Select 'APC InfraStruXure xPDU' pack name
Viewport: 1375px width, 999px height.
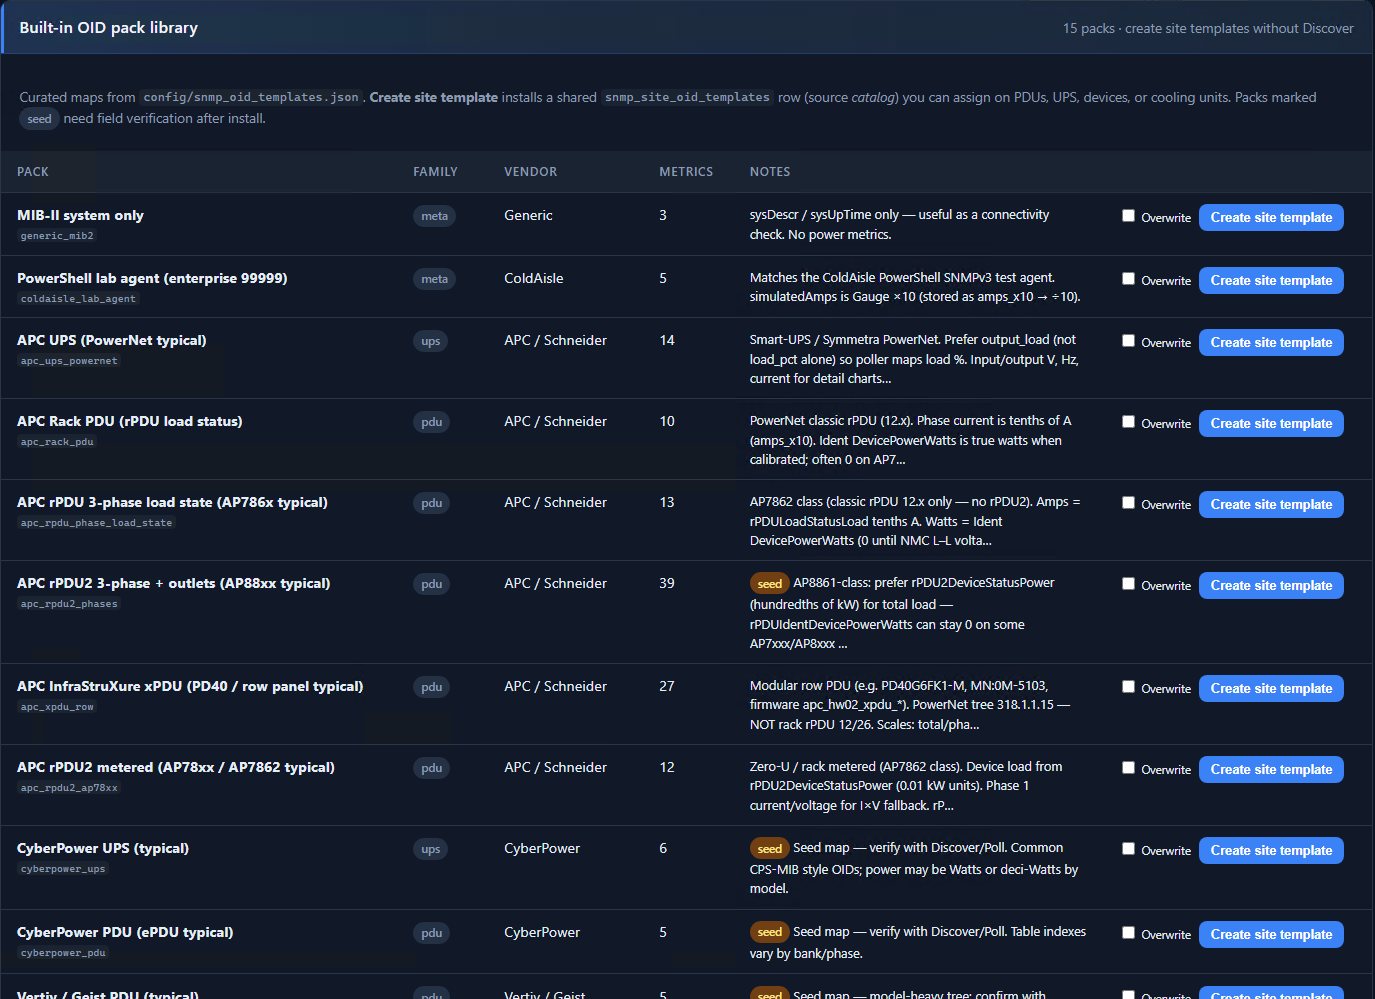tap(190, 686)
